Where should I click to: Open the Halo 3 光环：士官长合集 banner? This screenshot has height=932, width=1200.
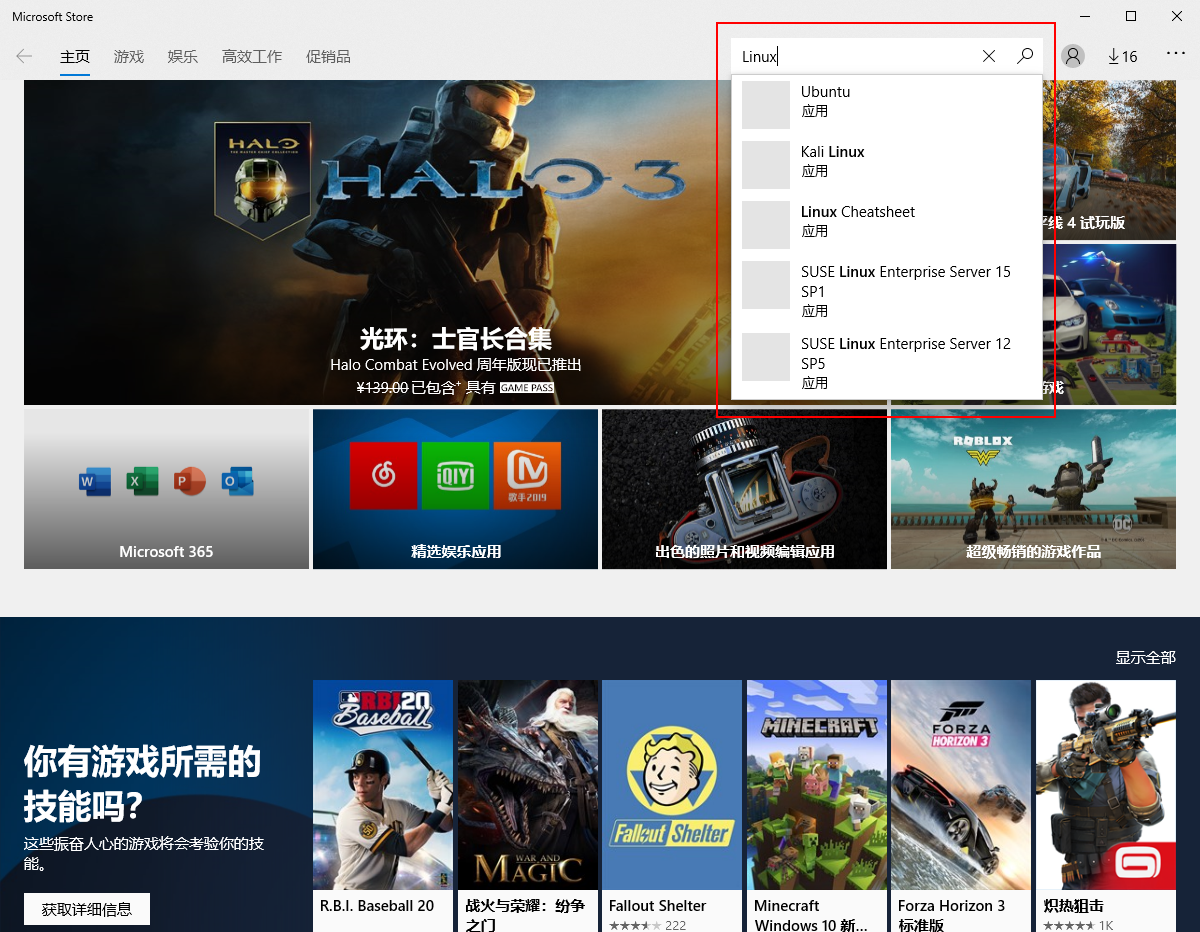[377, 242]
